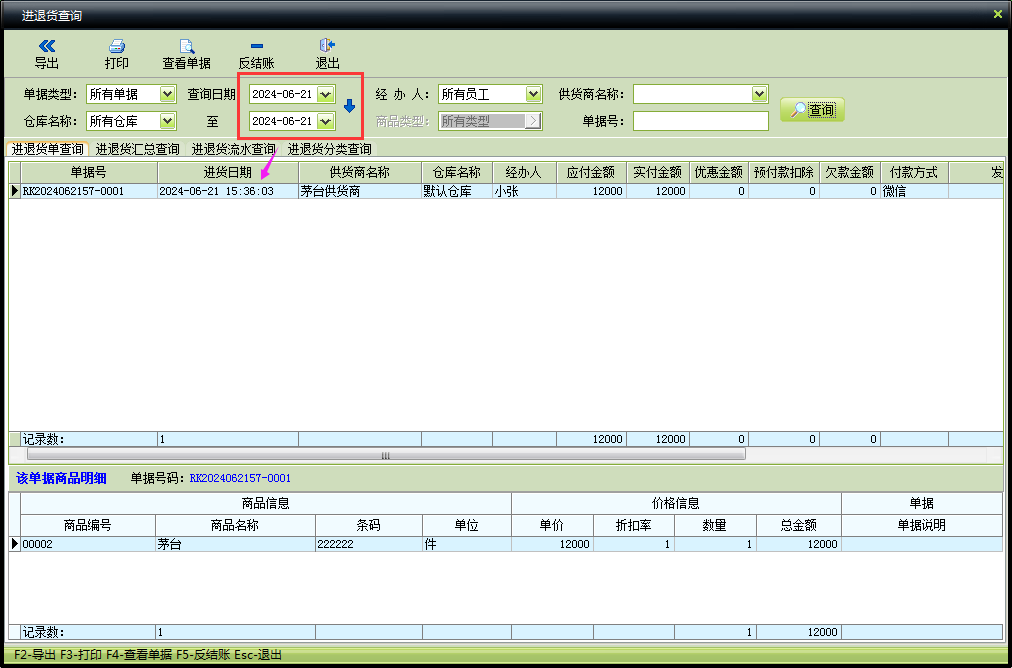Expand the 经办人 employee dropdown
The image size is (1012, 668).
(x=533, y=94)
